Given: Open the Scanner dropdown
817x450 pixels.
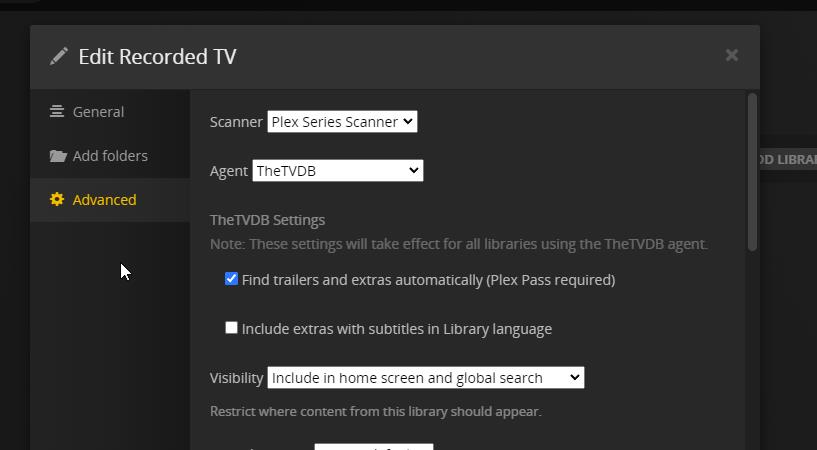Looking at the screenshot, I should tap(342, 121).
